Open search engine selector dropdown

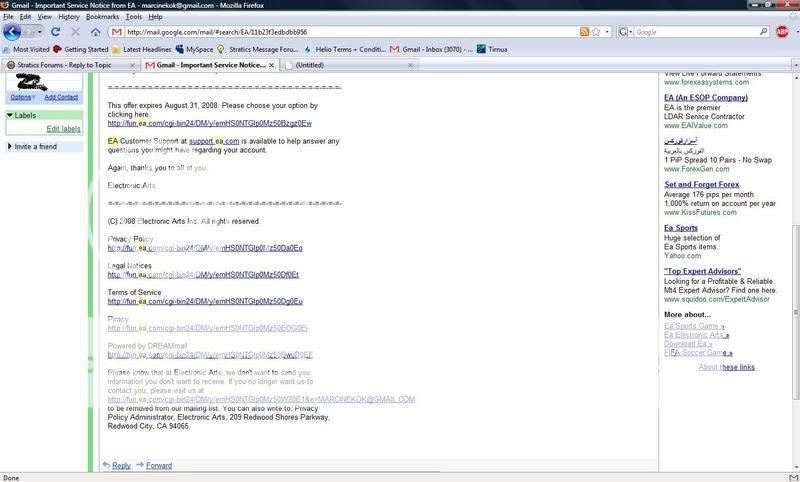coord(625,32)
